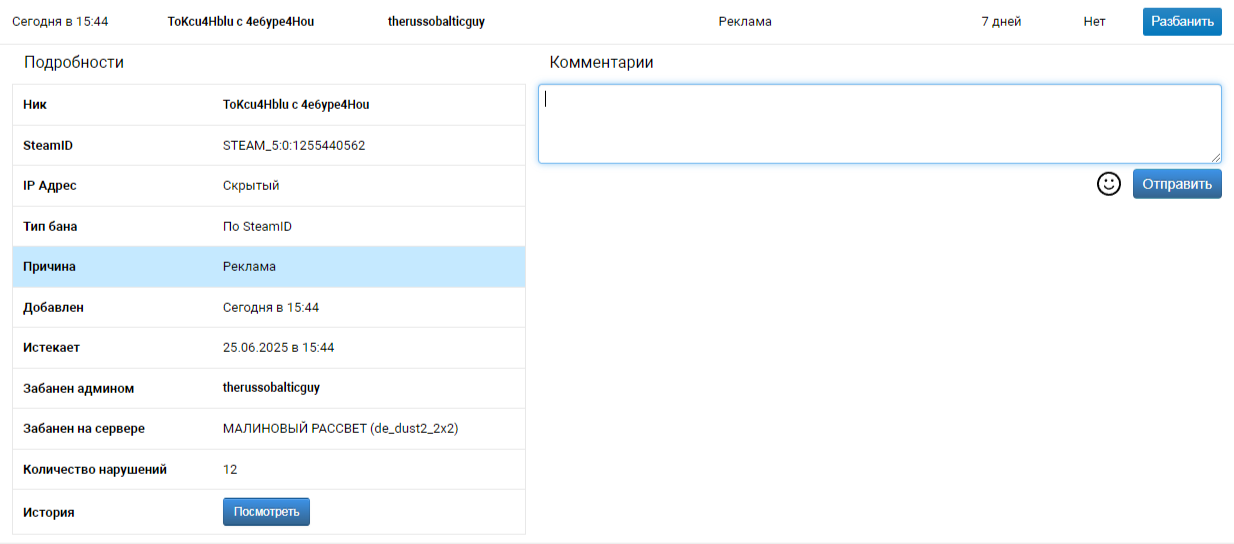Click the Забанен админом label

click(78, 388)
